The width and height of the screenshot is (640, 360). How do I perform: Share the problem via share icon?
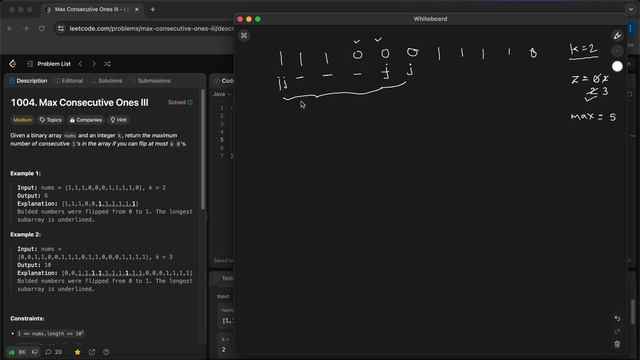[92, 352]
